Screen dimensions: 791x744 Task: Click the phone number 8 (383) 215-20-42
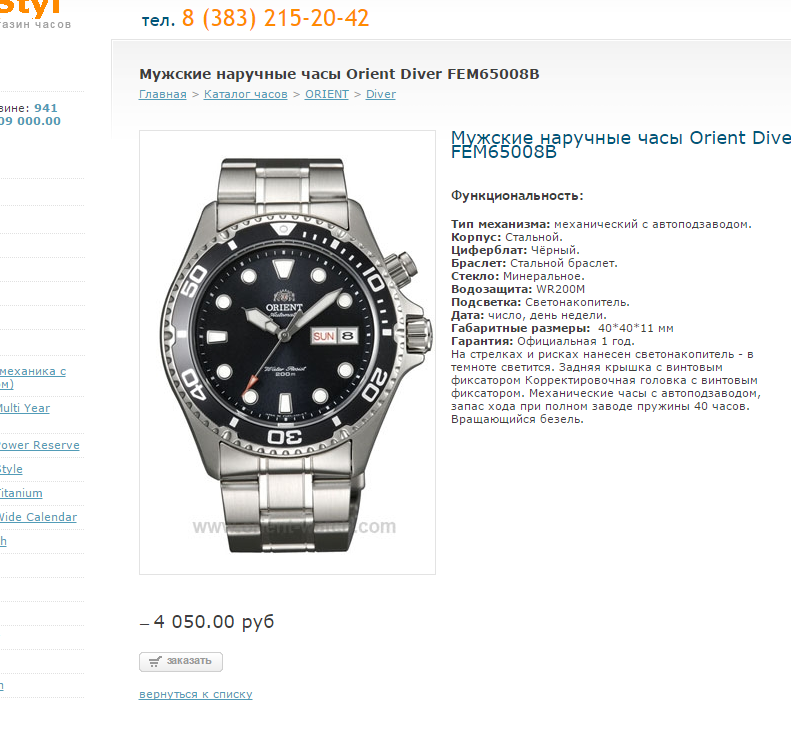(275, 18)
